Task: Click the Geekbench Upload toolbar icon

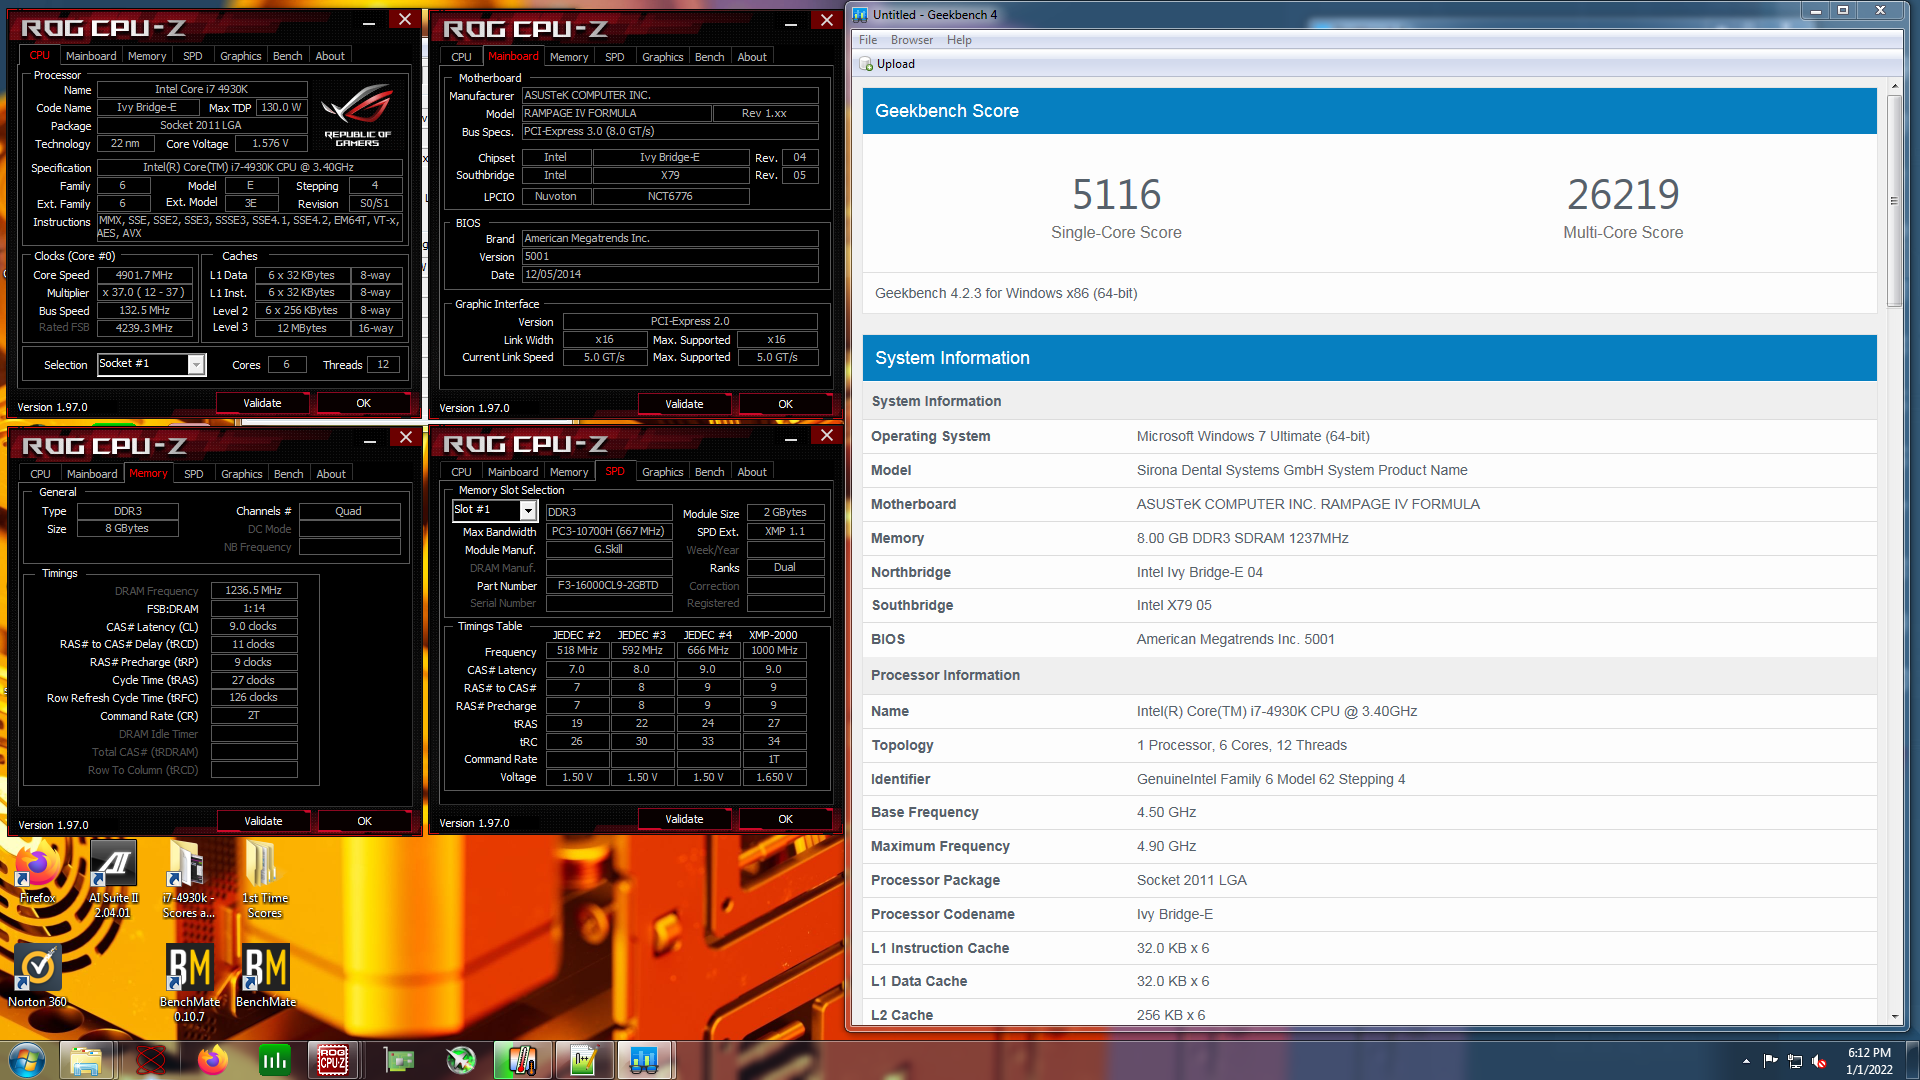Action: coord(867,64)
